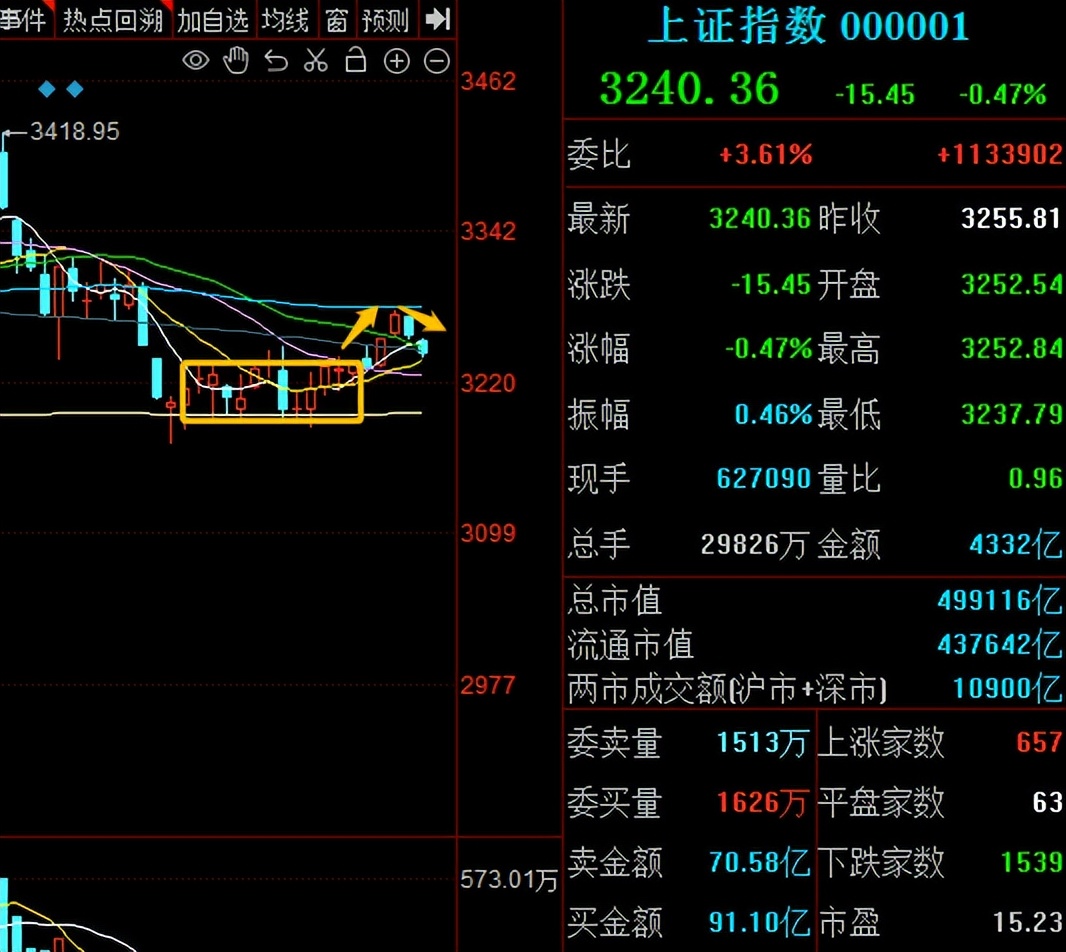Click the -0.47% header percentage
This screenshot has width=1066, height=952.
[x=1003, y=95]
